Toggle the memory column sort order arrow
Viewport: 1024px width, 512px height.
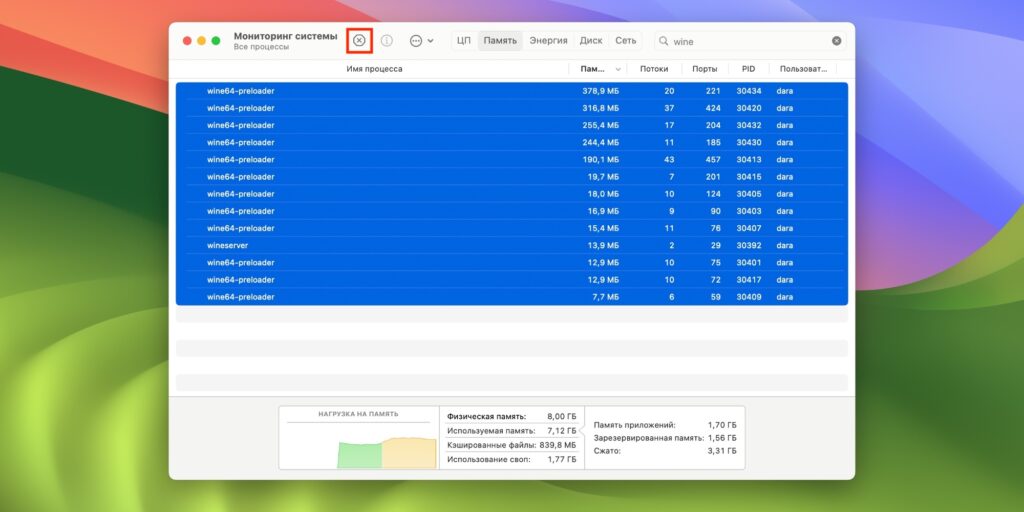pyautogui.click(x=618, y=69)
